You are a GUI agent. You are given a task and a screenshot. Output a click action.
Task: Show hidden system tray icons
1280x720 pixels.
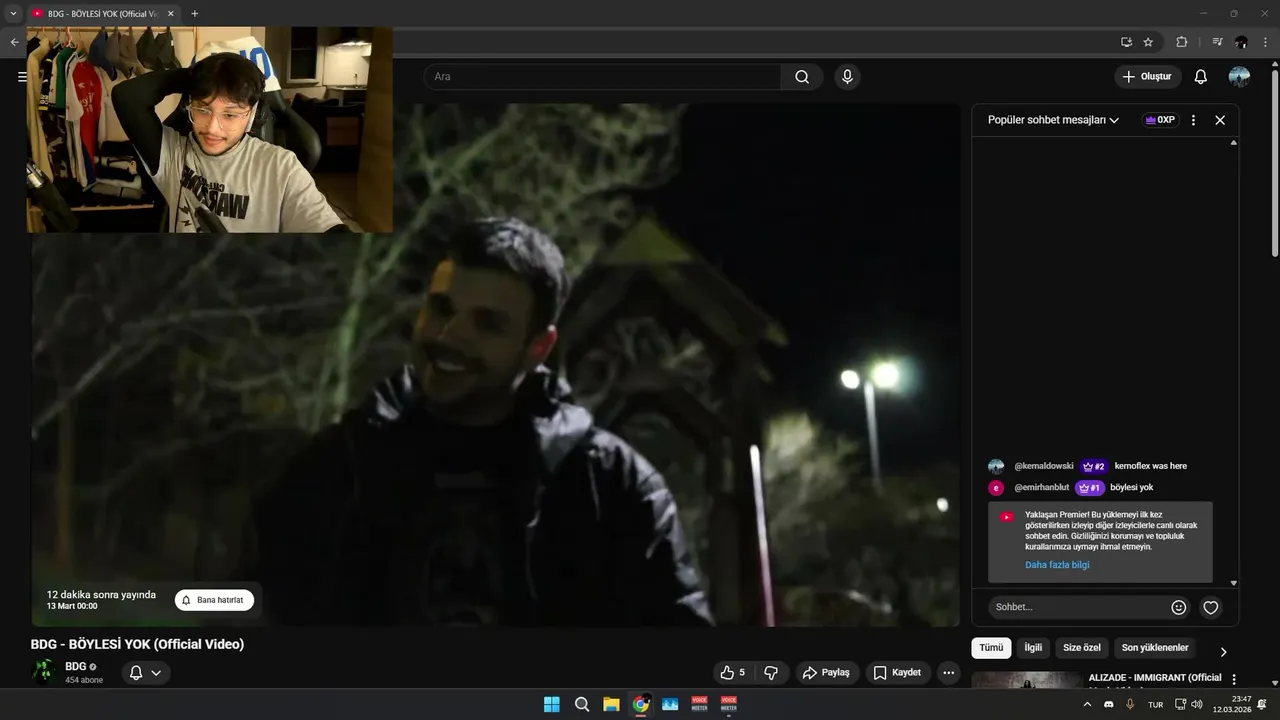pyautogui.click(x=1087, y=704)
